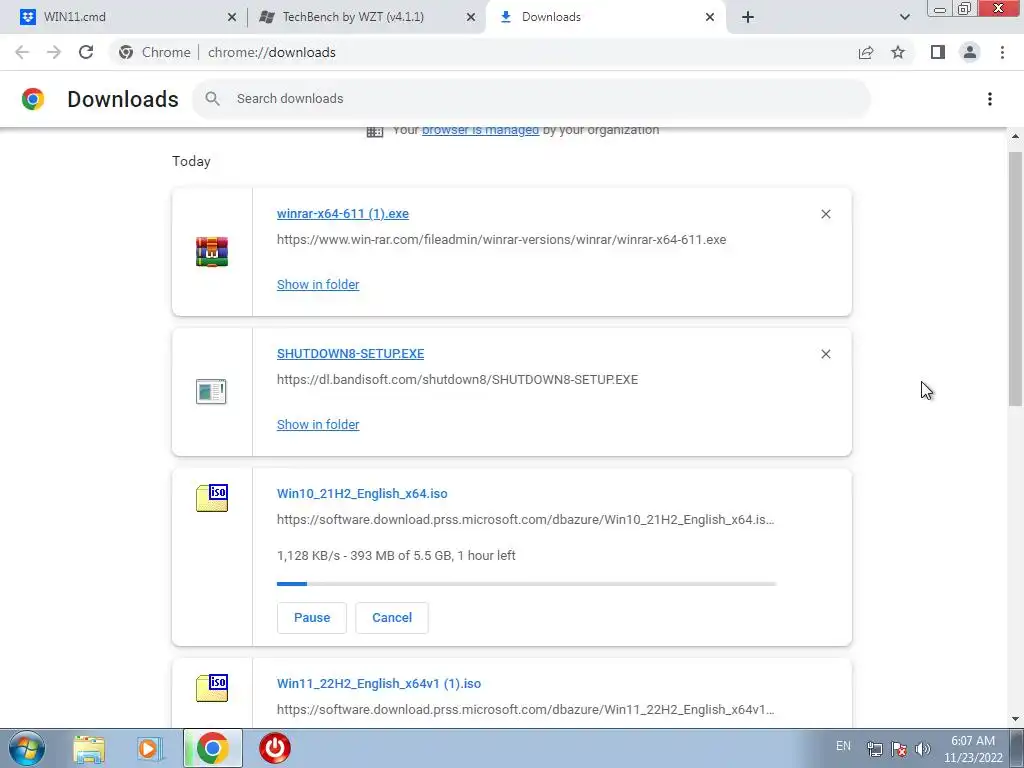Bookmark this page with the star icon
The width and height of the screenshot is (1024, 768).
pos(898,52)
